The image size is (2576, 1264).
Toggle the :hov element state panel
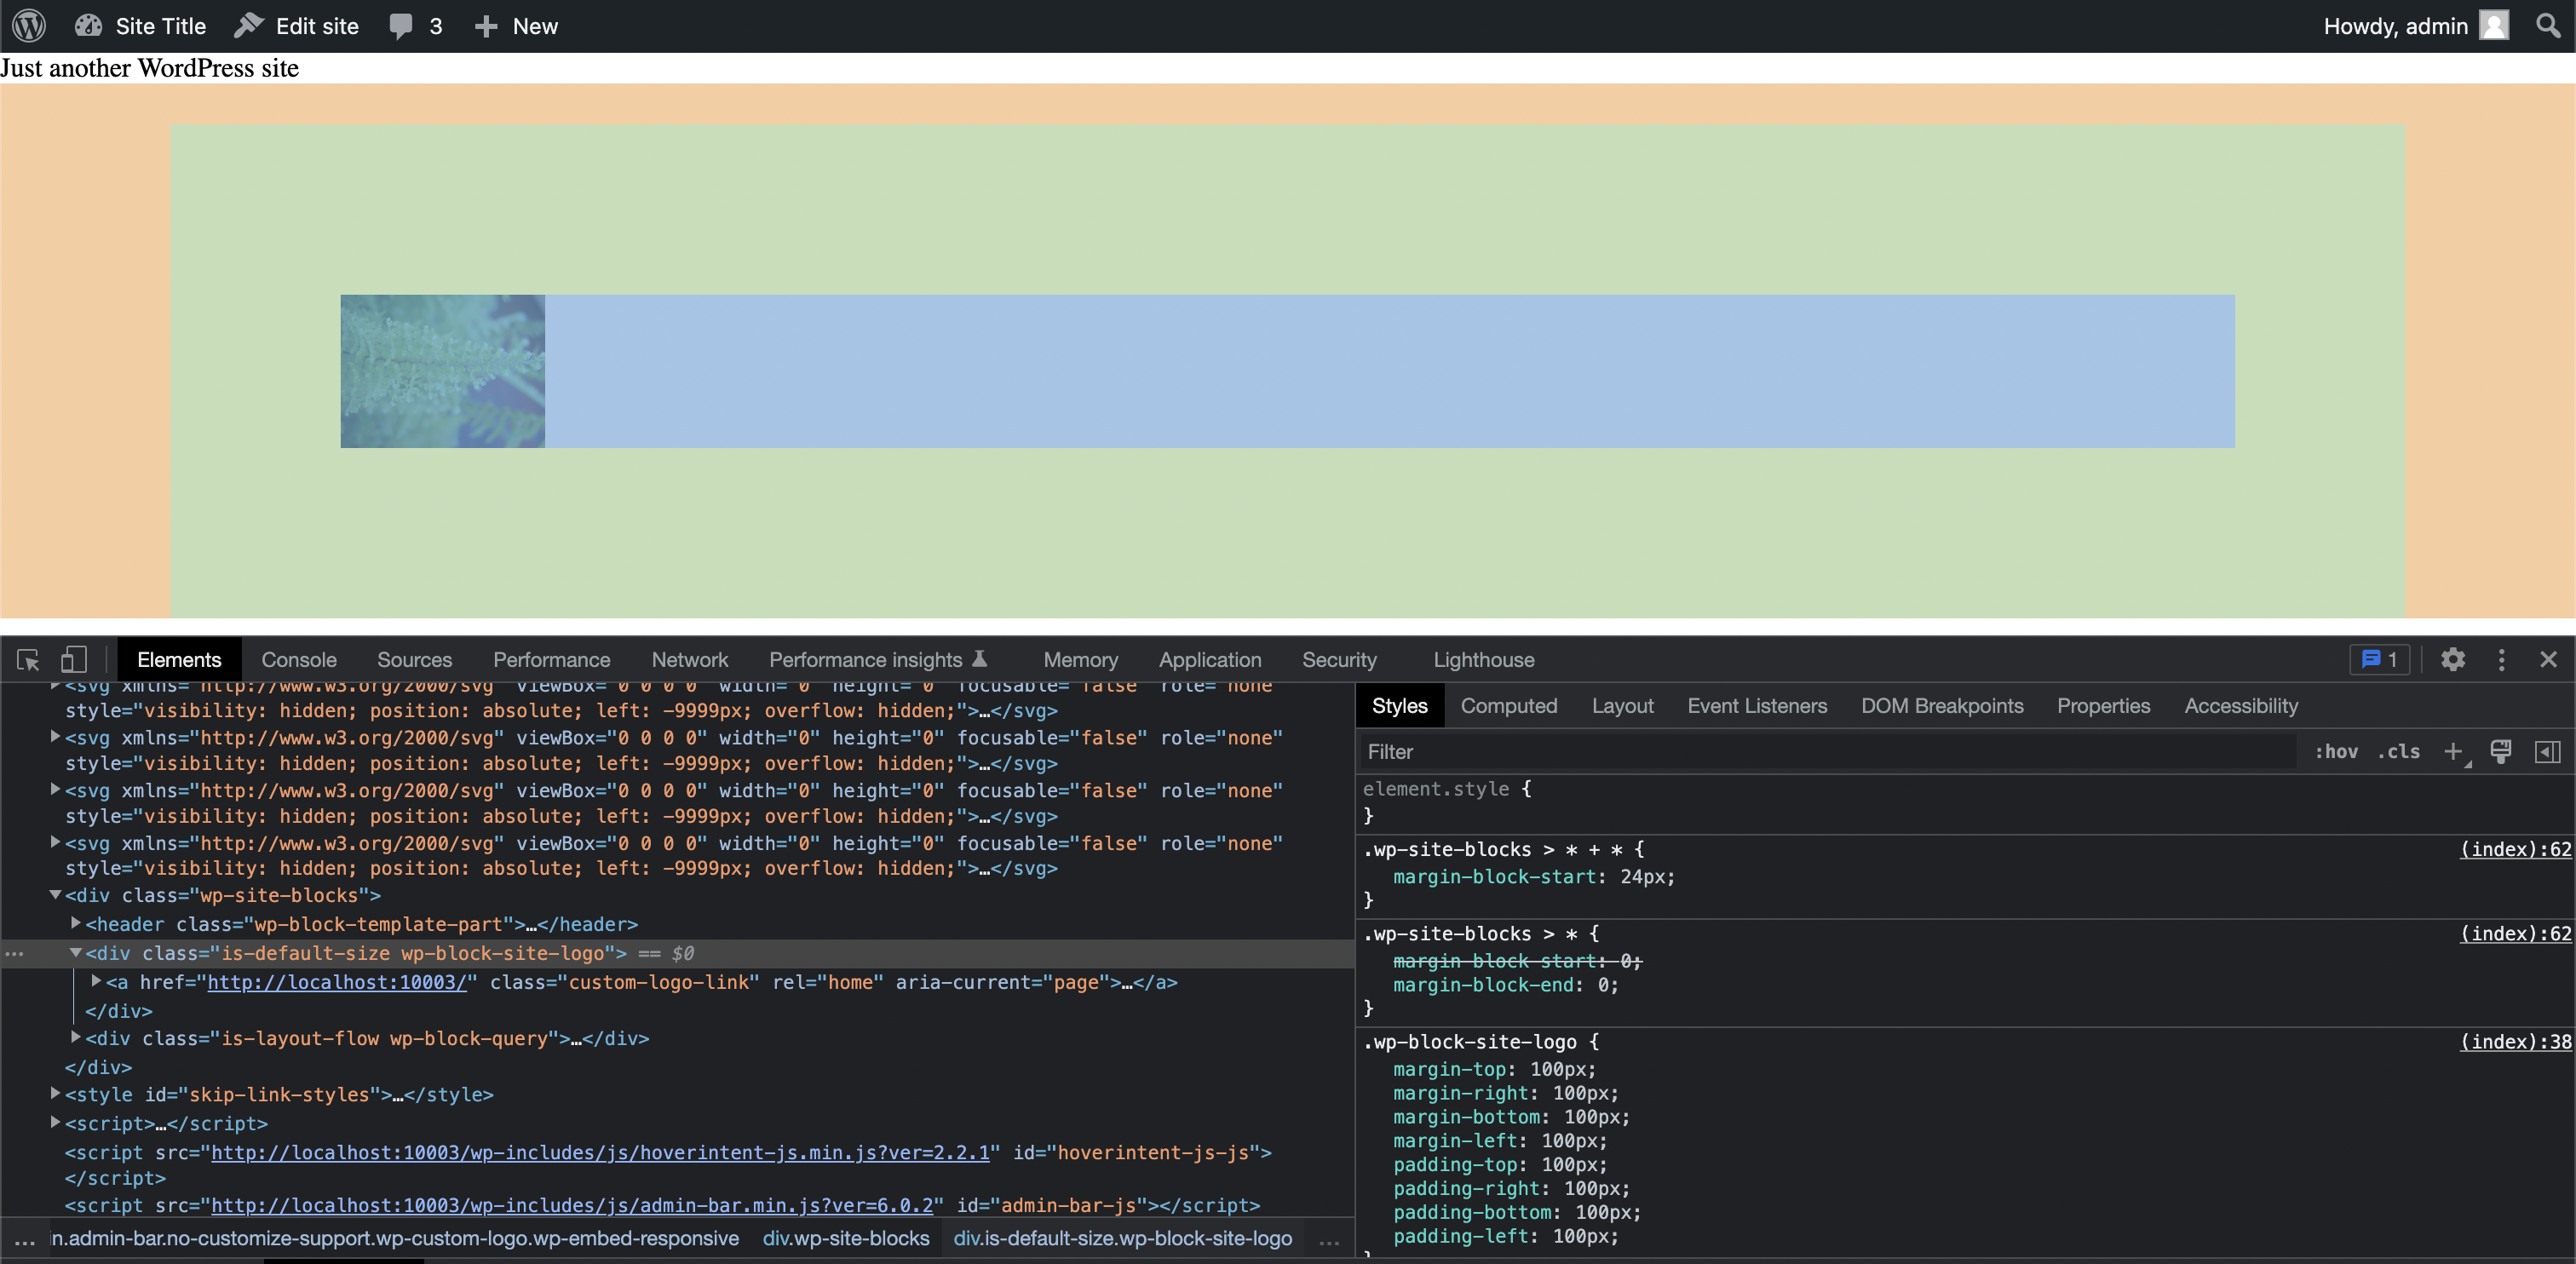click(x=2335, y=752)
